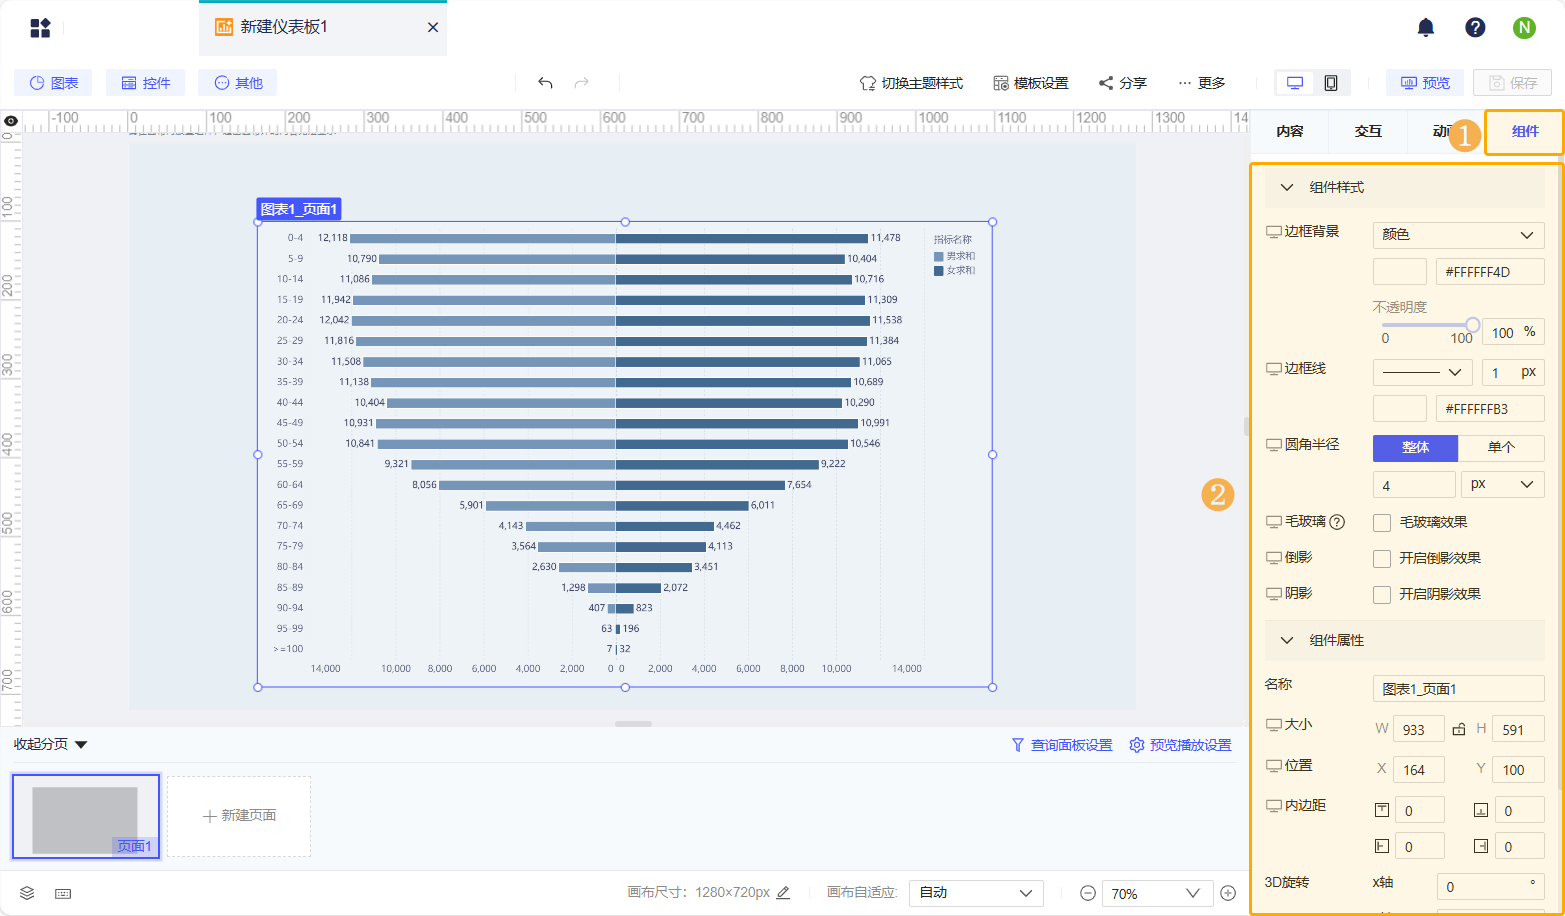Open 模板设置 in the toolbar

1031,83
